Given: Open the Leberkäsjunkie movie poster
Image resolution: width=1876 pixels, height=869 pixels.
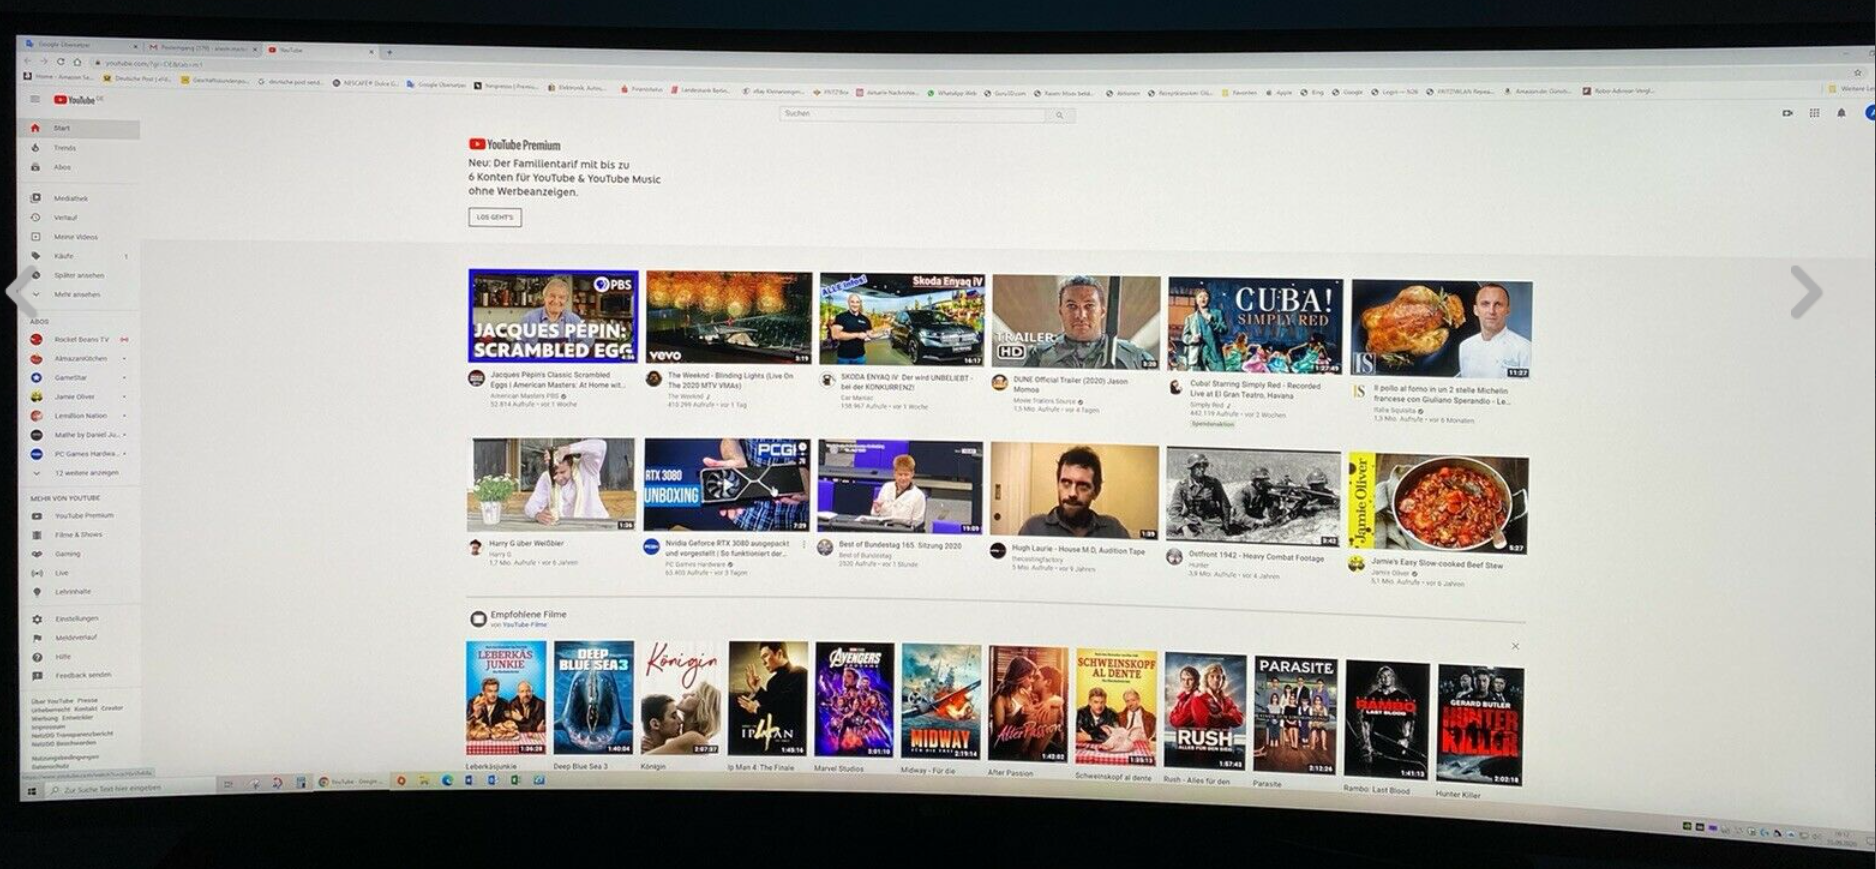Looking at the screenshot, I should (506, 698).
